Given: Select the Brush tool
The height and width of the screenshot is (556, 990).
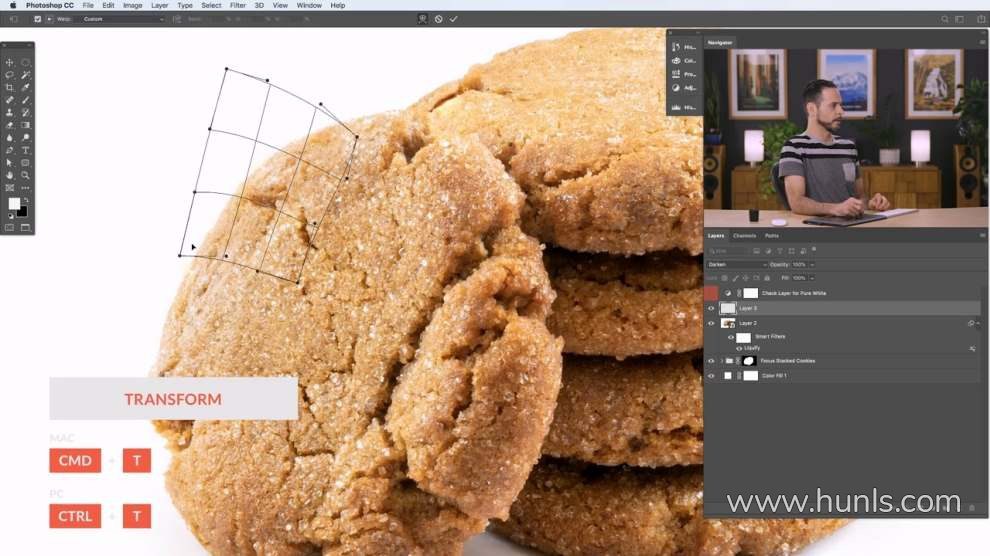Looking at the screenshot, I should (25, 100).
